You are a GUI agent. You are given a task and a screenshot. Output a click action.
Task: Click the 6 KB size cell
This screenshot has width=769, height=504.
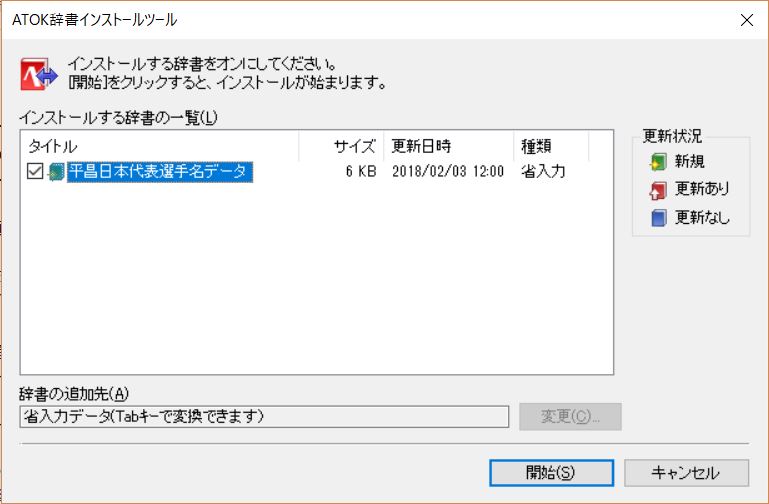pyautogui.click(x=360, y=172)
